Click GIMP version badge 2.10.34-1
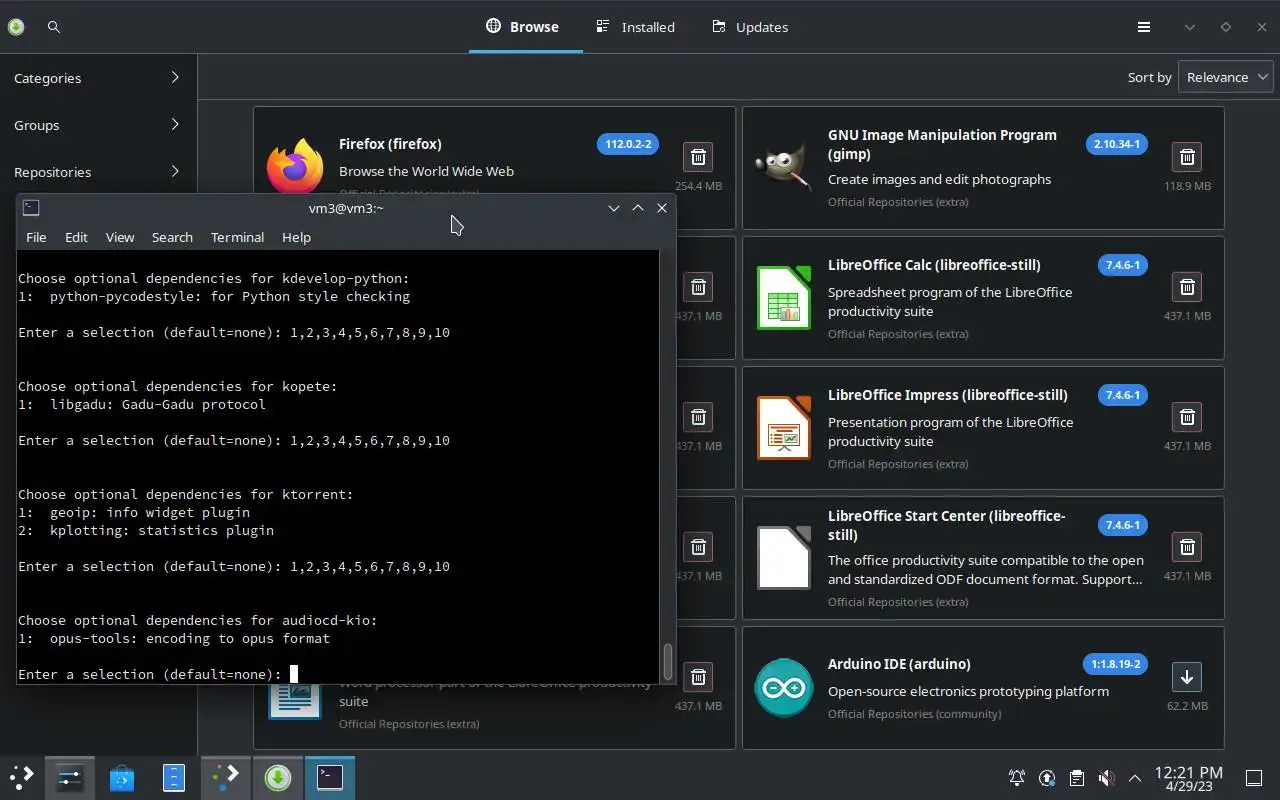1280x800 pixels. [x=1117, y=144]
